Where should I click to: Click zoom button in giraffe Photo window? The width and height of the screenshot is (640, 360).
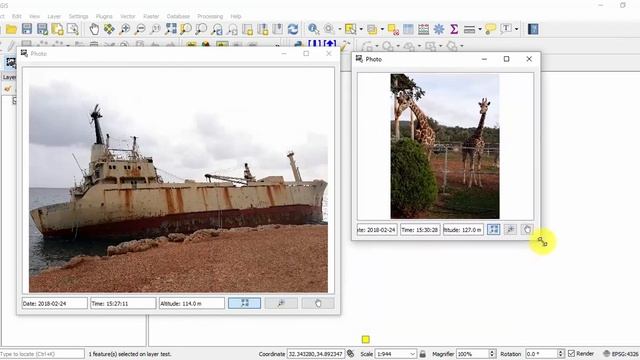point(510,229)
